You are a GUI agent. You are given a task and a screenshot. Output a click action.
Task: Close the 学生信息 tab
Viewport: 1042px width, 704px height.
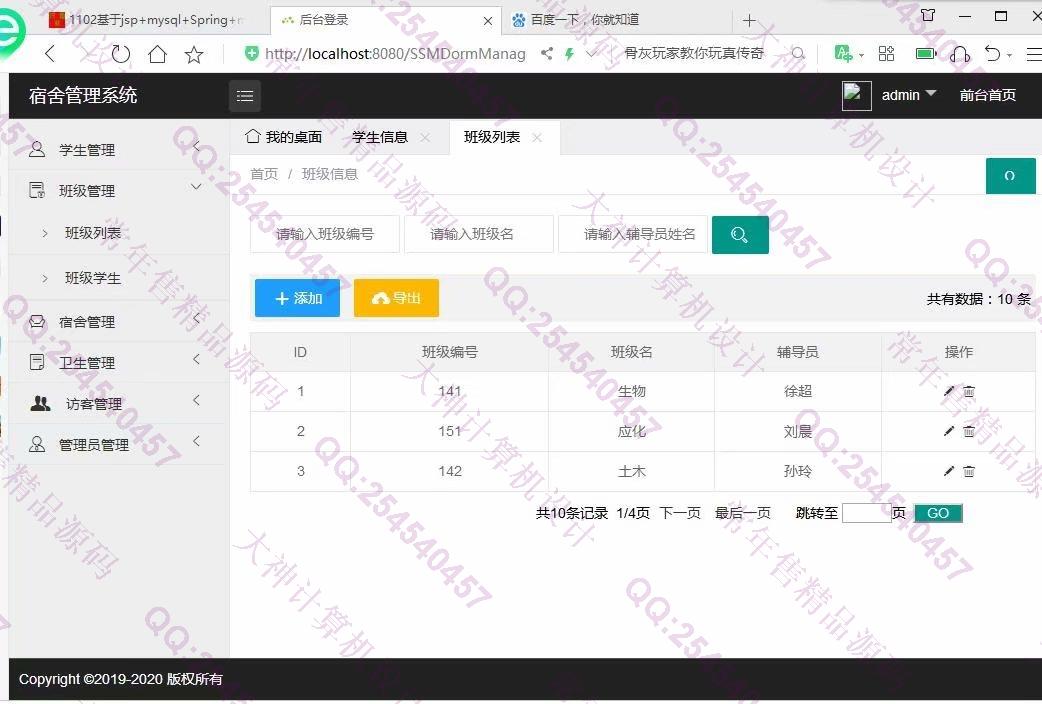pos(425,138)
